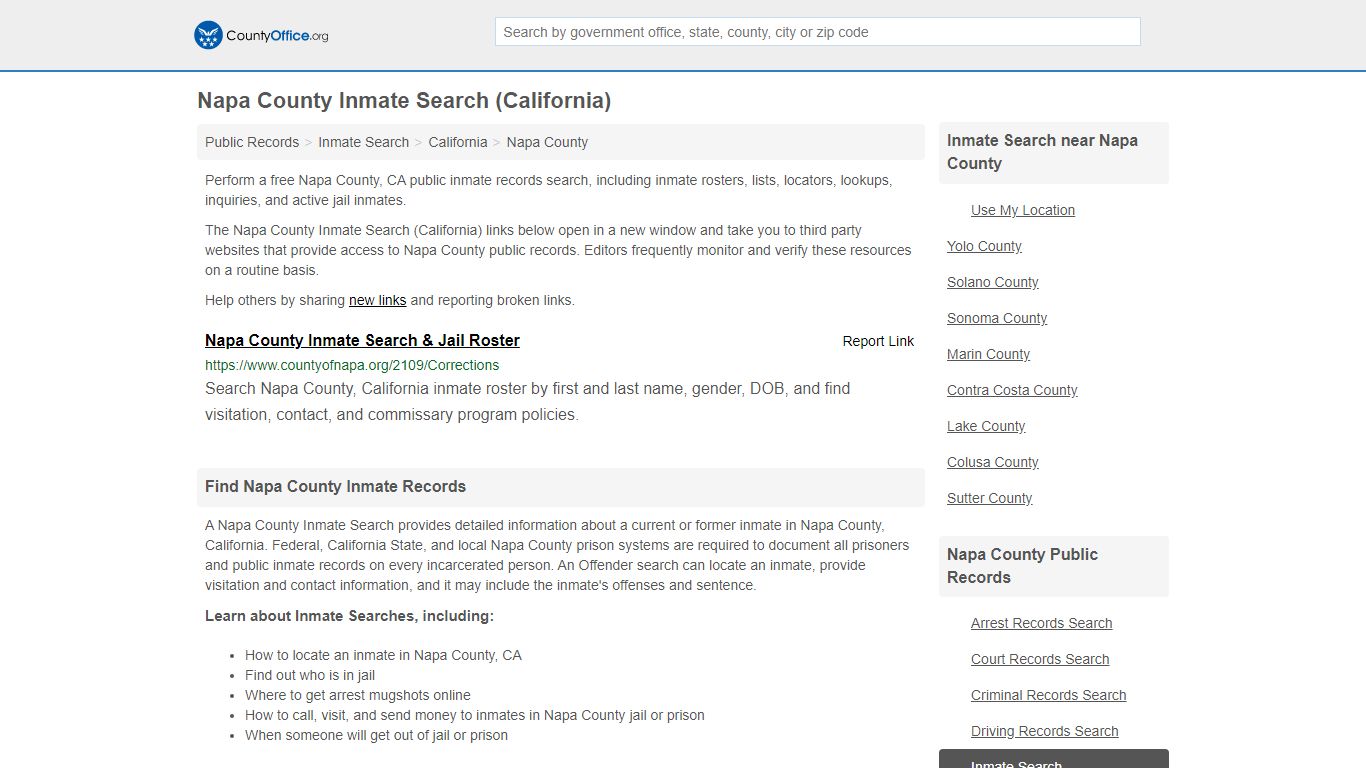The height and width of the screenshot is (768, 1366).
Task: Go to Arrest Records Search
Action: 1042,623
